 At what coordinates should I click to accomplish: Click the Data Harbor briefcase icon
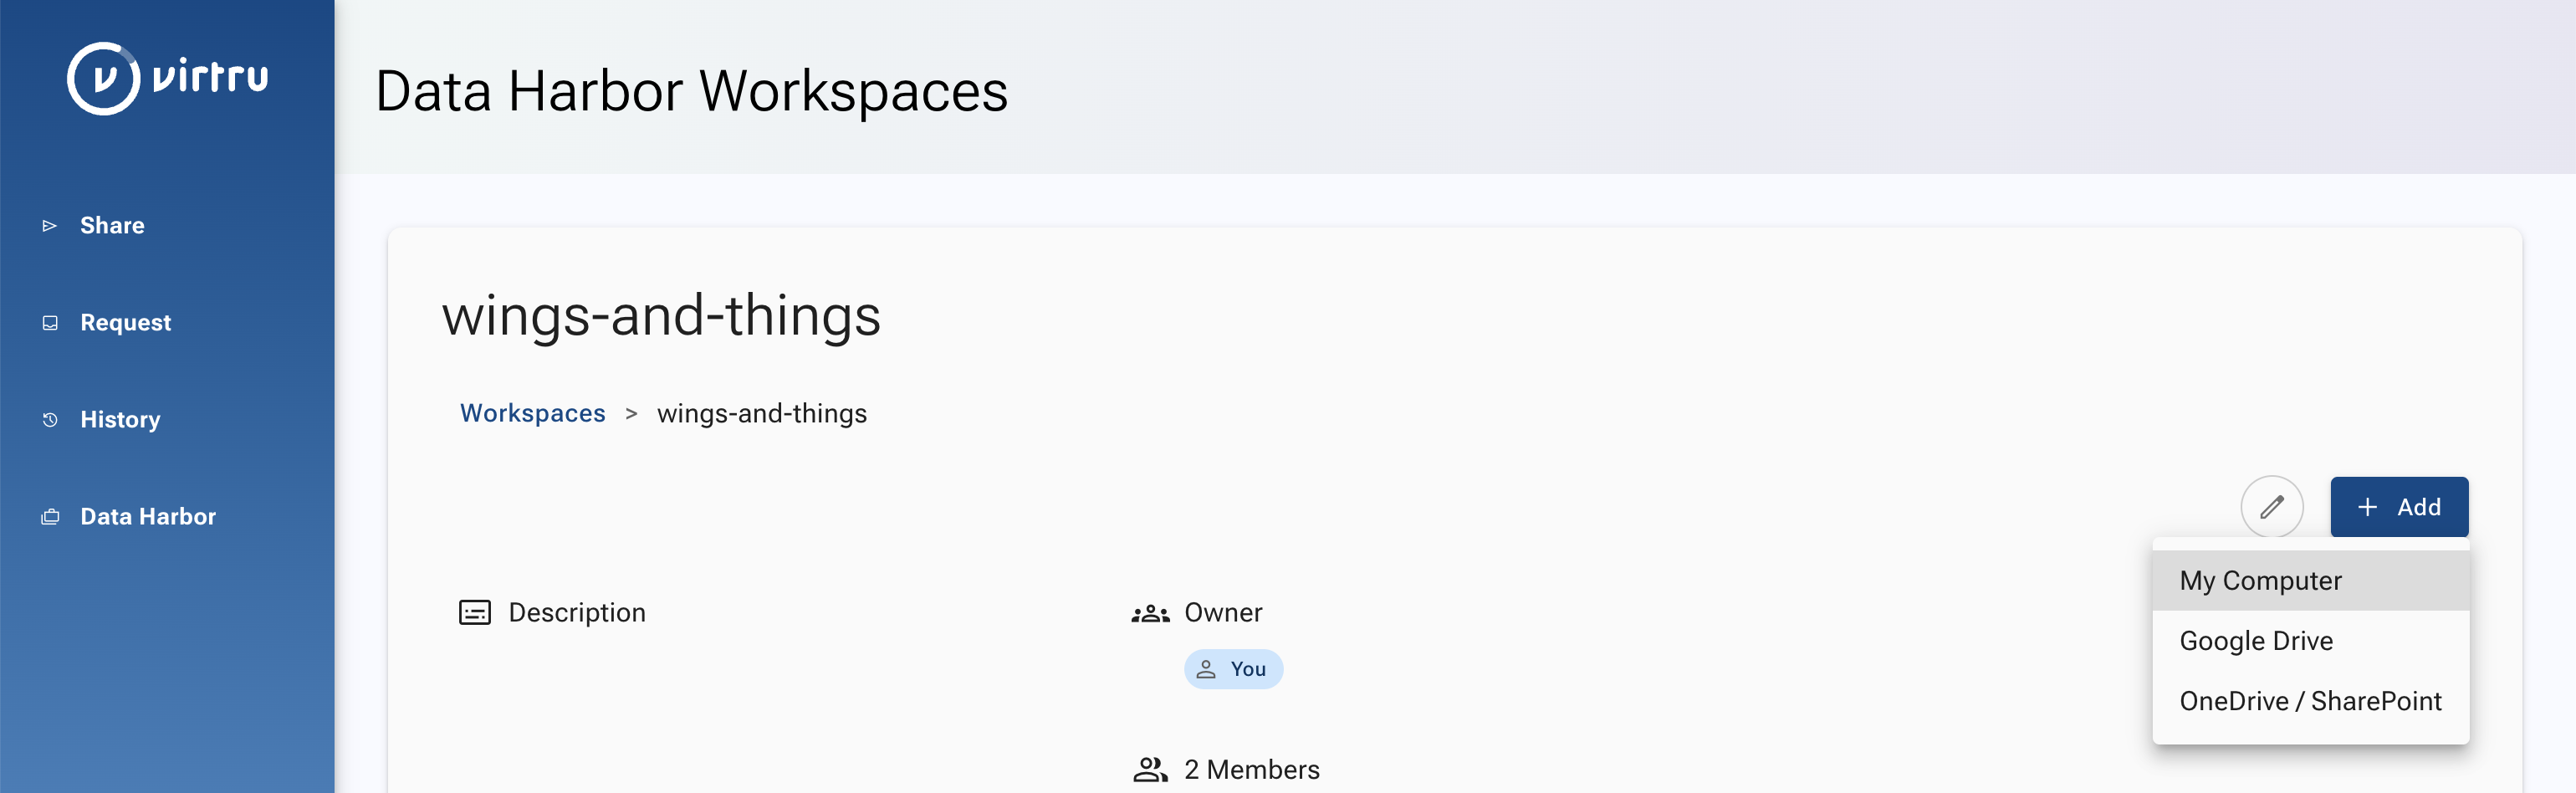coord(50,517)
